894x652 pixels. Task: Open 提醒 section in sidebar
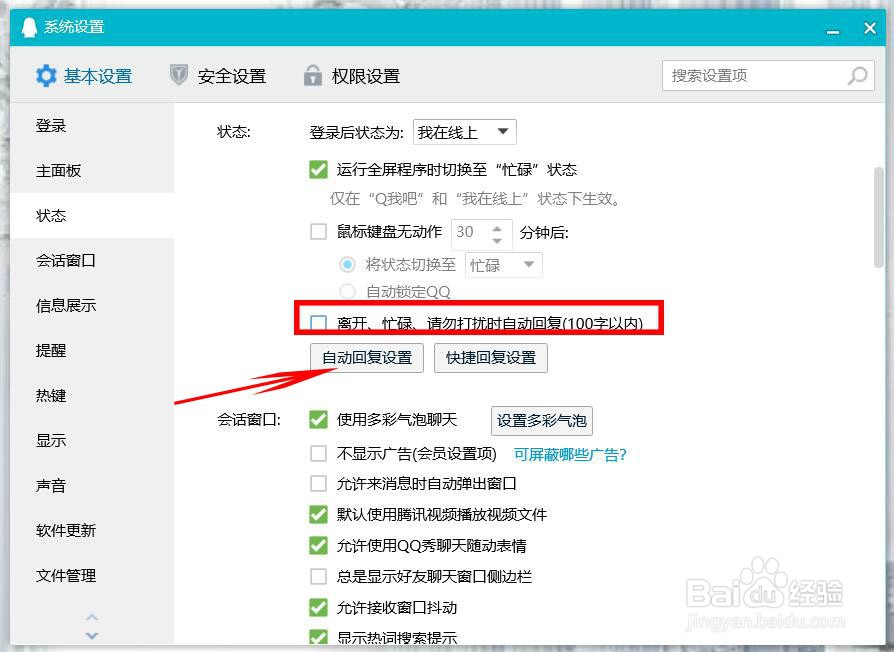click(x=92, y=351)
